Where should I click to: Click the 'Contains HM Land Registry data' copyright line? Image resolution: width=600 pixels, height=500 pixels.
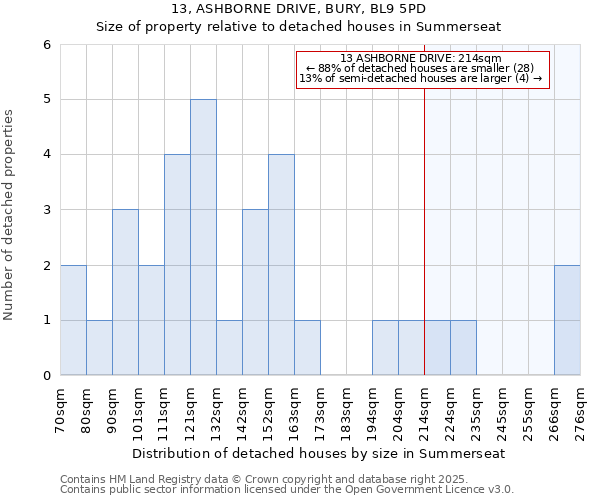(x=264, y=479)
